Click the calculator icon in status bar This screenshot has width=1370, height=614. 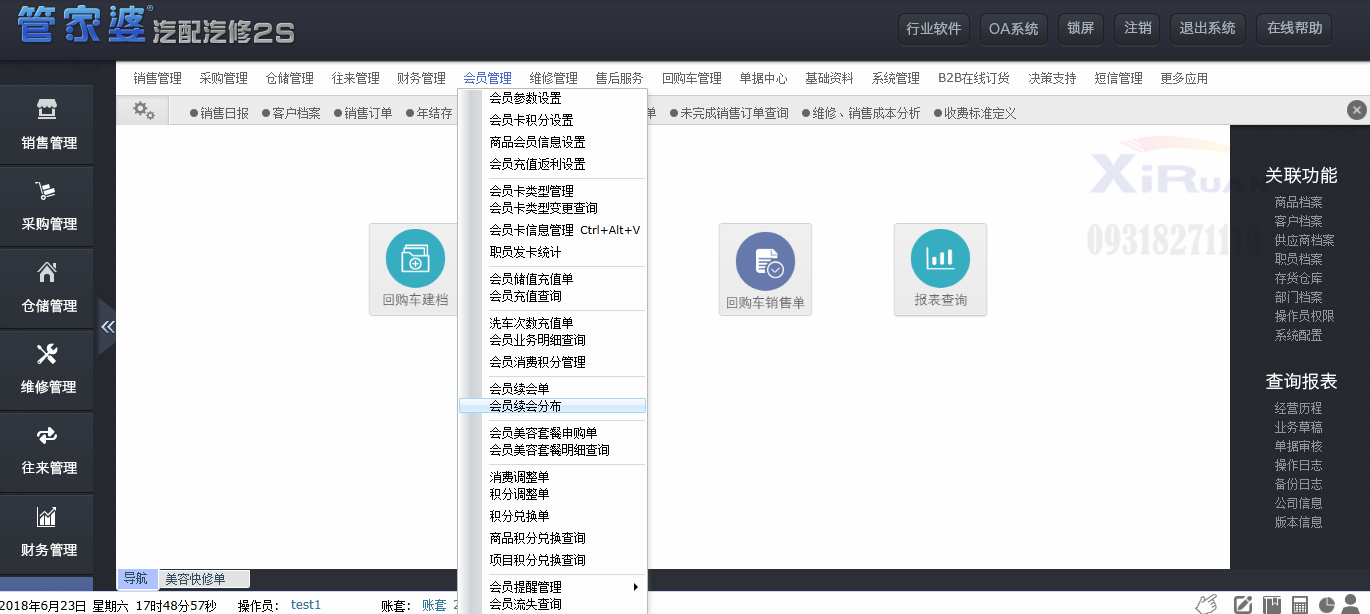tap(1300, 605)
